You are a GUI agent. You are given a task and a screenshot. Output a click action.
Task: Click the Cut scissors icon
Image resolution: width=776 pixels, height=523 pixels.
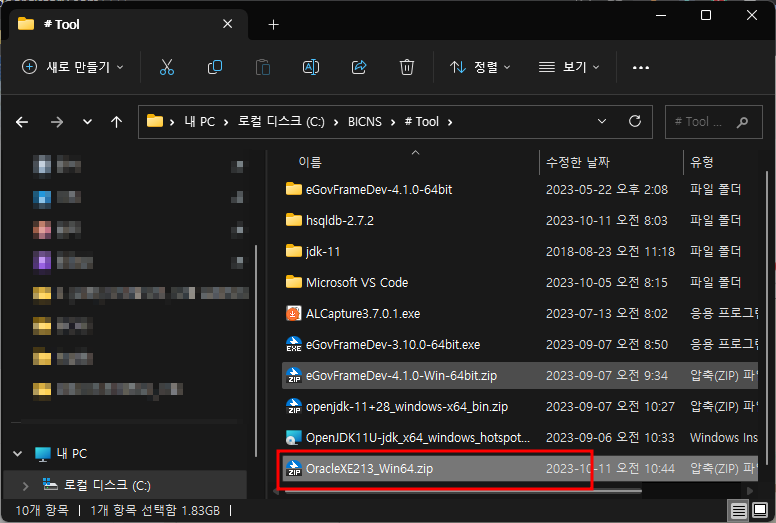point(167,67)
